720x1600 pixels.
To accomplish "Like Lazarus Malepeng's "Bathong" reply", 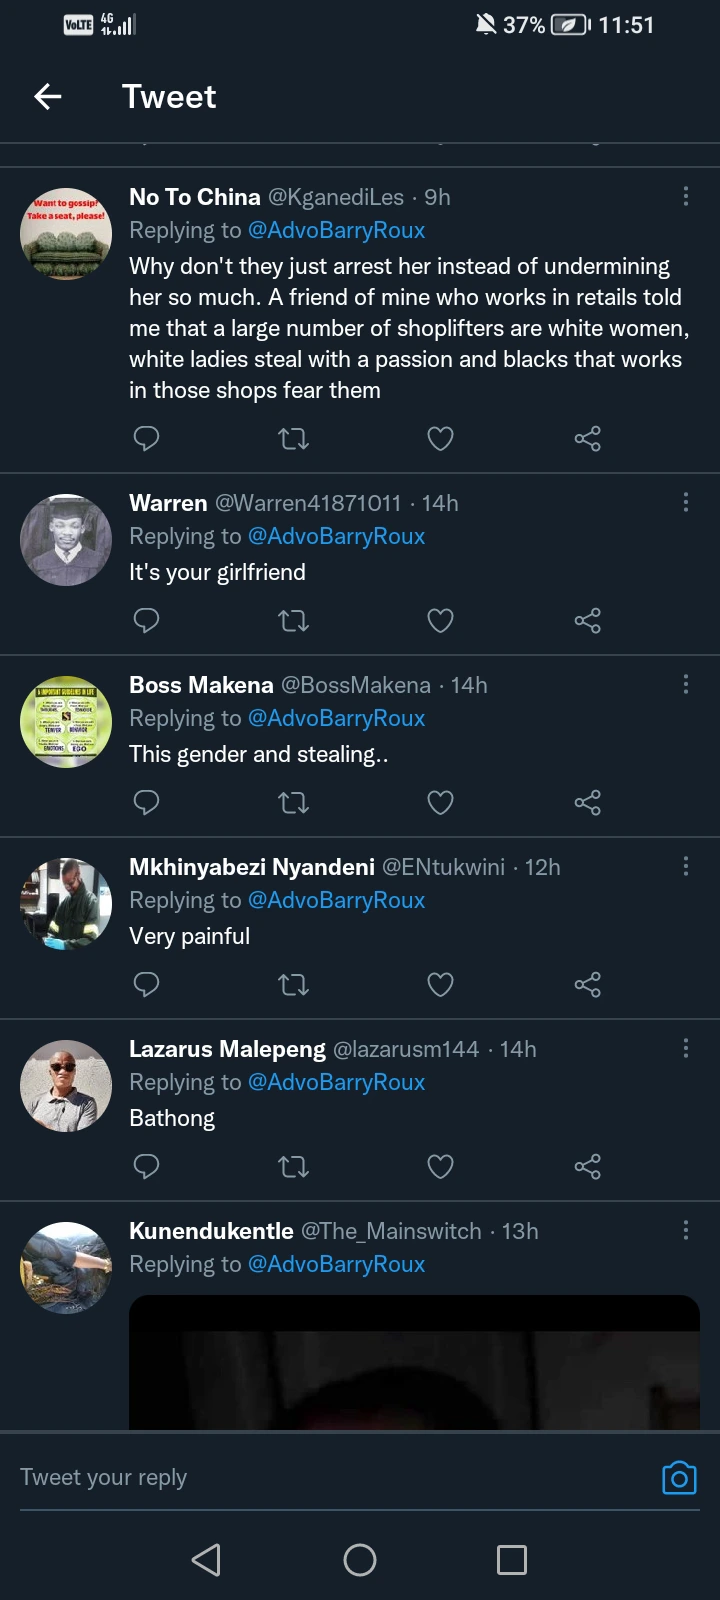I will (440, 1167).
